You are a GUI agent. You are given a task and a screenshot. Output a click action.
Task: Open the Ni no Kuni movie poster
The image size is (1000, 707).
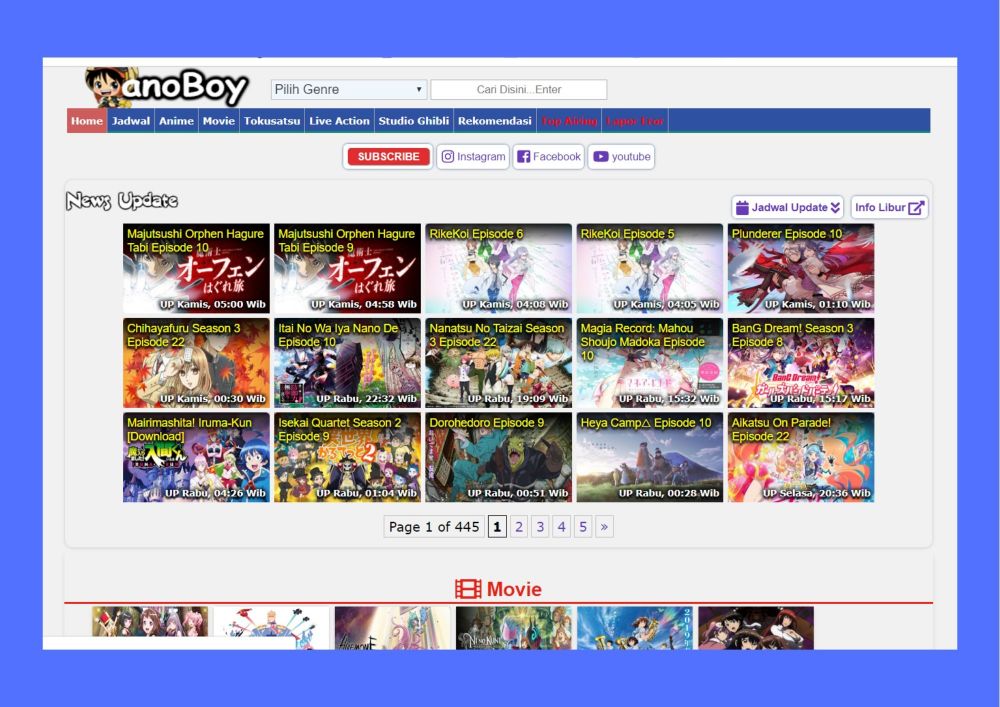click(513, 628)
